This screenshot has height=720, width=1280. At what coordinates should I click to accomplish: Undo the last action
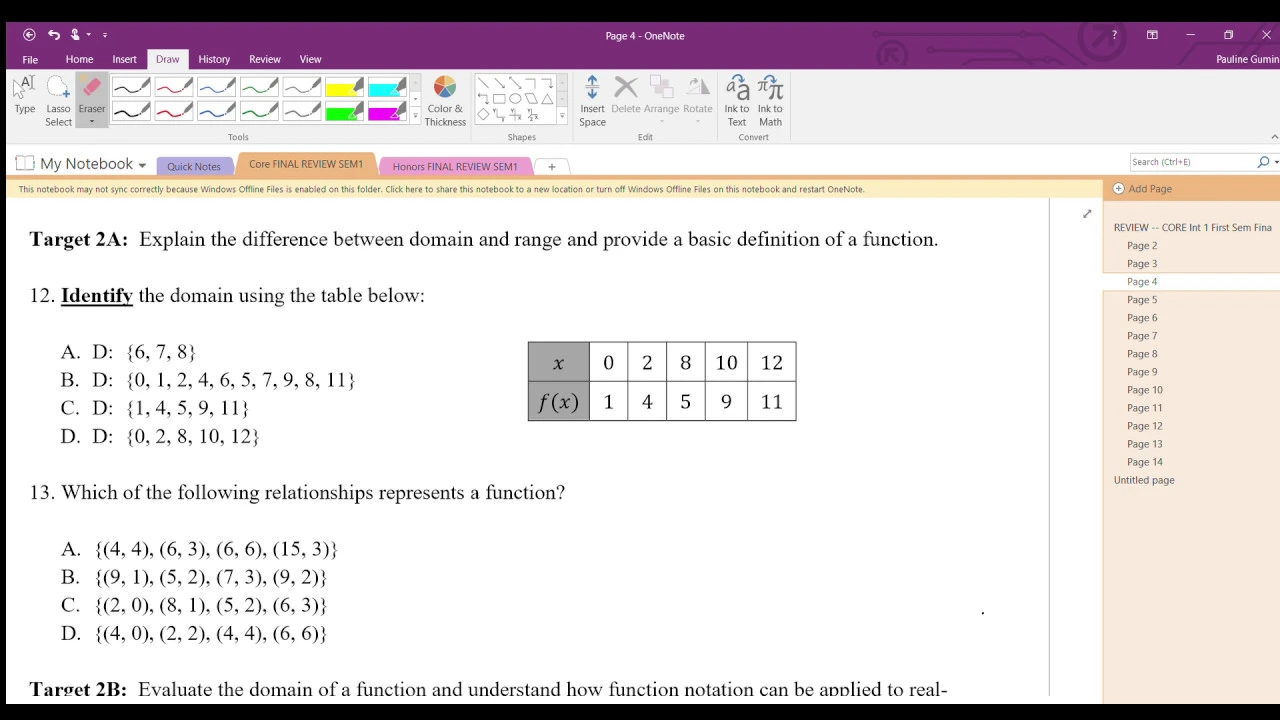coord(54,35)
